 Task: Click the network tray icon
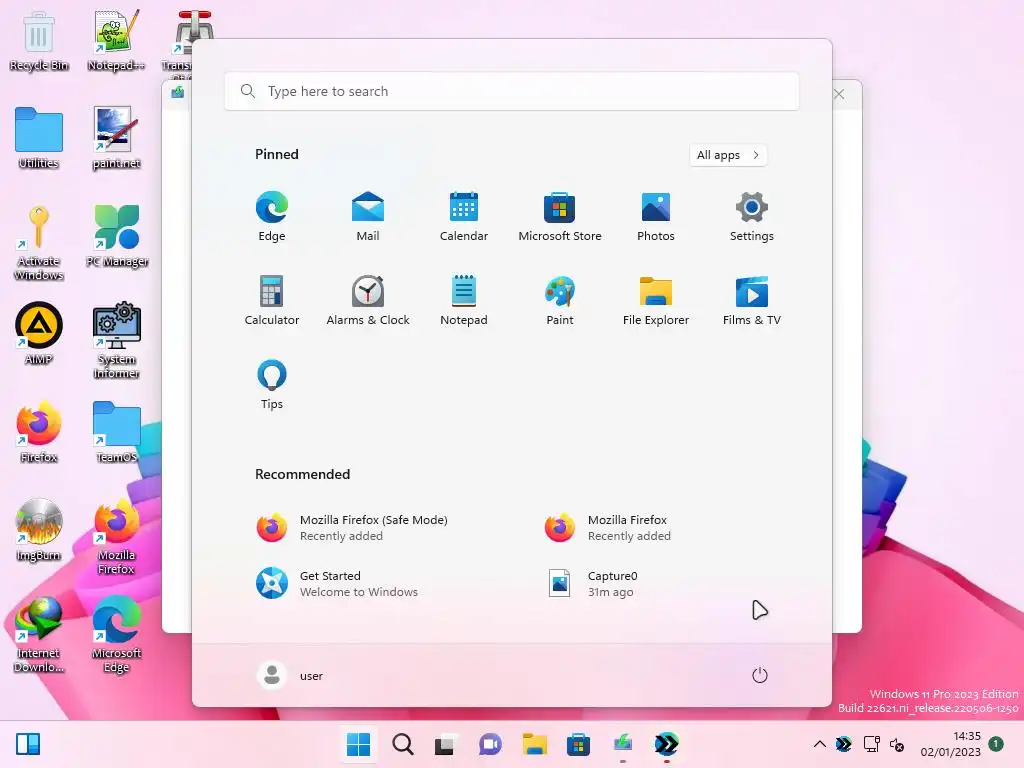(x=871, y=744)
